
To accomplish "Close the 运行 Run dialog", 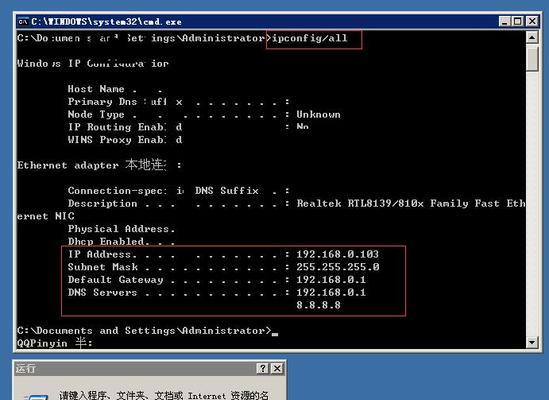I will (277, 368).
